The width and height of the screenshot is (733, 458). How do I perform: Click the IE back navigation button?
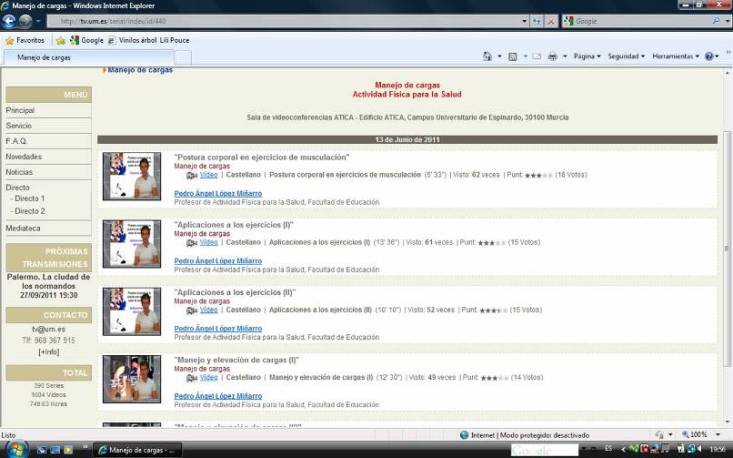[x=11, y=21]
